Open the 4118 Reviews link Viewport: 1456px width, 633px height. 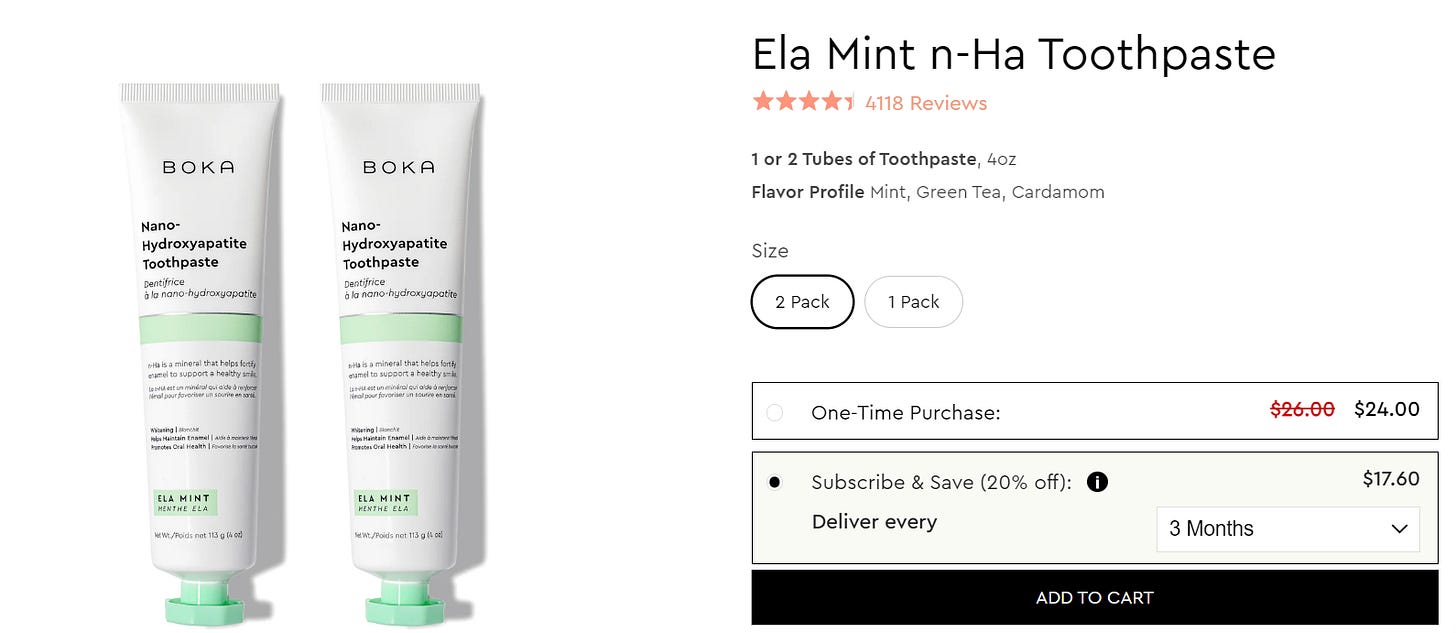pos(926,103)
